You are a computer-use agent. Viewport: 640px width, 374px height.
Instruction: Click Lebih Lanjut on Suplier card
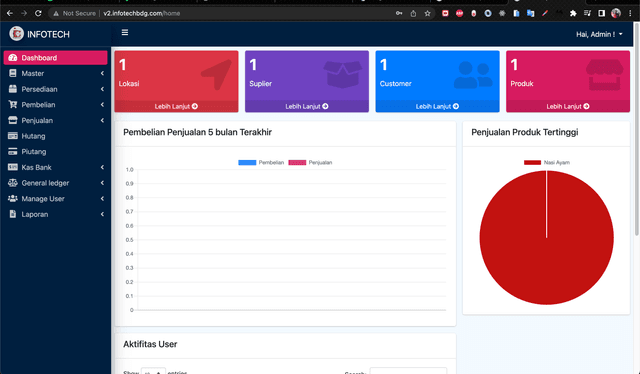coord(307,106)
